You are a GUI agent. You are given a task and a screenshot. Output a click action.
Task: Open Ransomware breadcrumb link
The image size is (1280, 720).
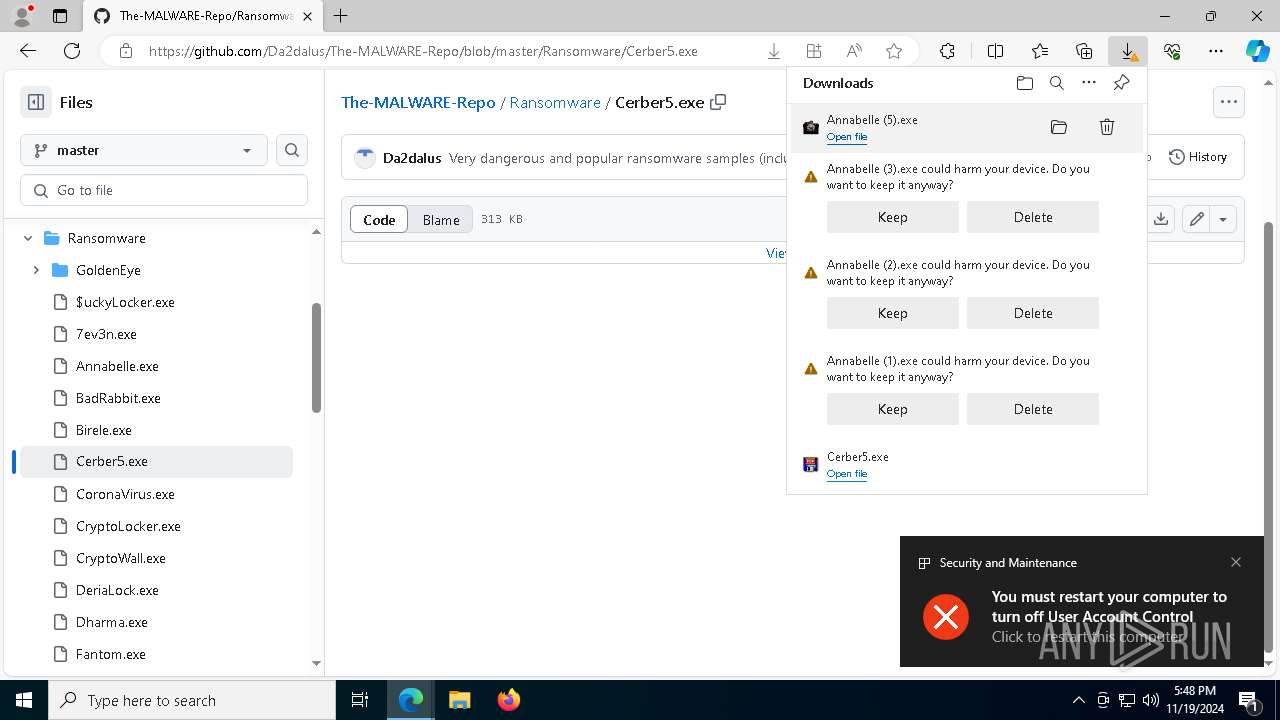tap(555, 102)
